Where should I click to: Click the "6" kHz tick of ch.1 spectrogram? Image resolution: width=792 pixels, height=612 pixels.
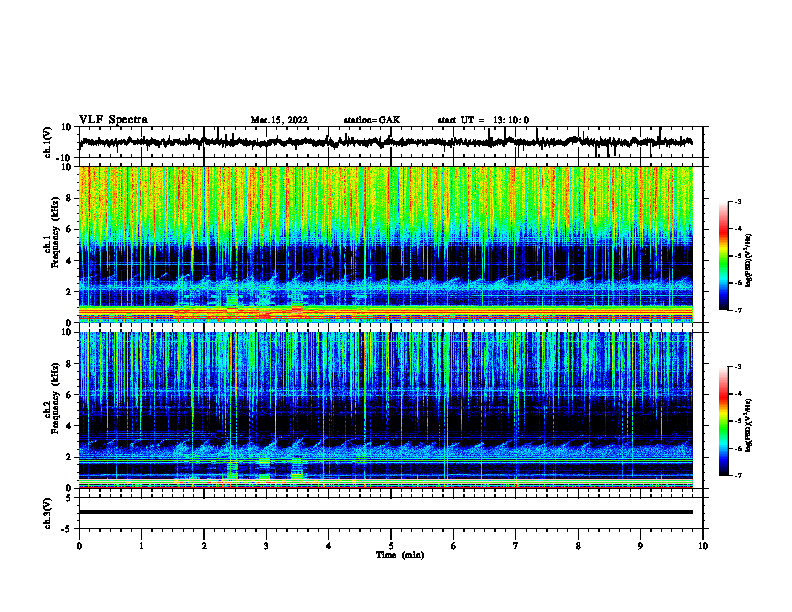tap(70, 229)
